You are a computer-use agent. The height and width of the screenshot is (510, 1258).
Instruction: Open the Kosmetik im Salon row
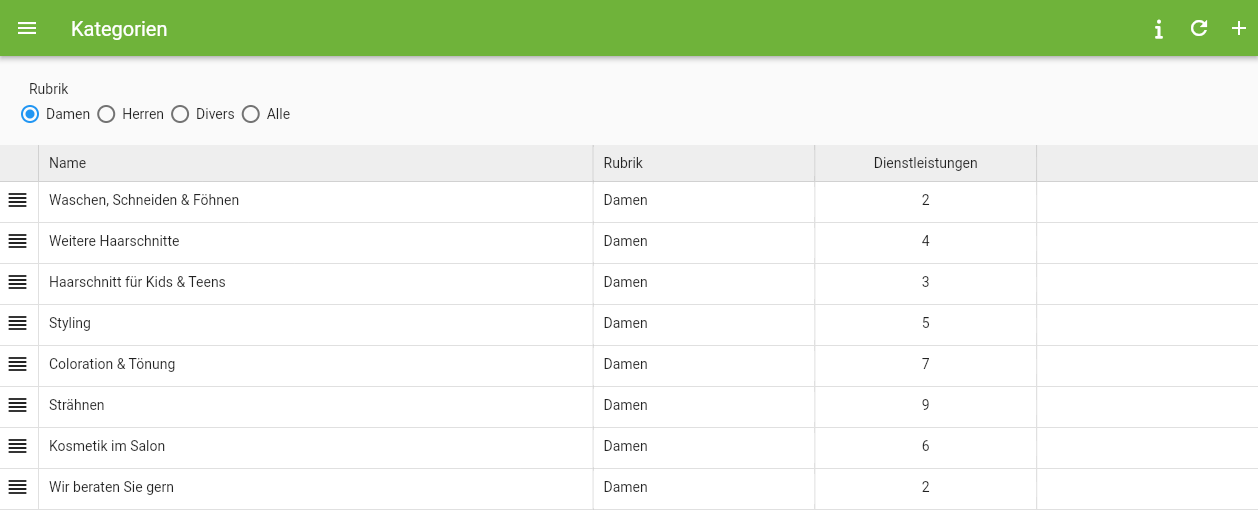(x=629, y=446)
